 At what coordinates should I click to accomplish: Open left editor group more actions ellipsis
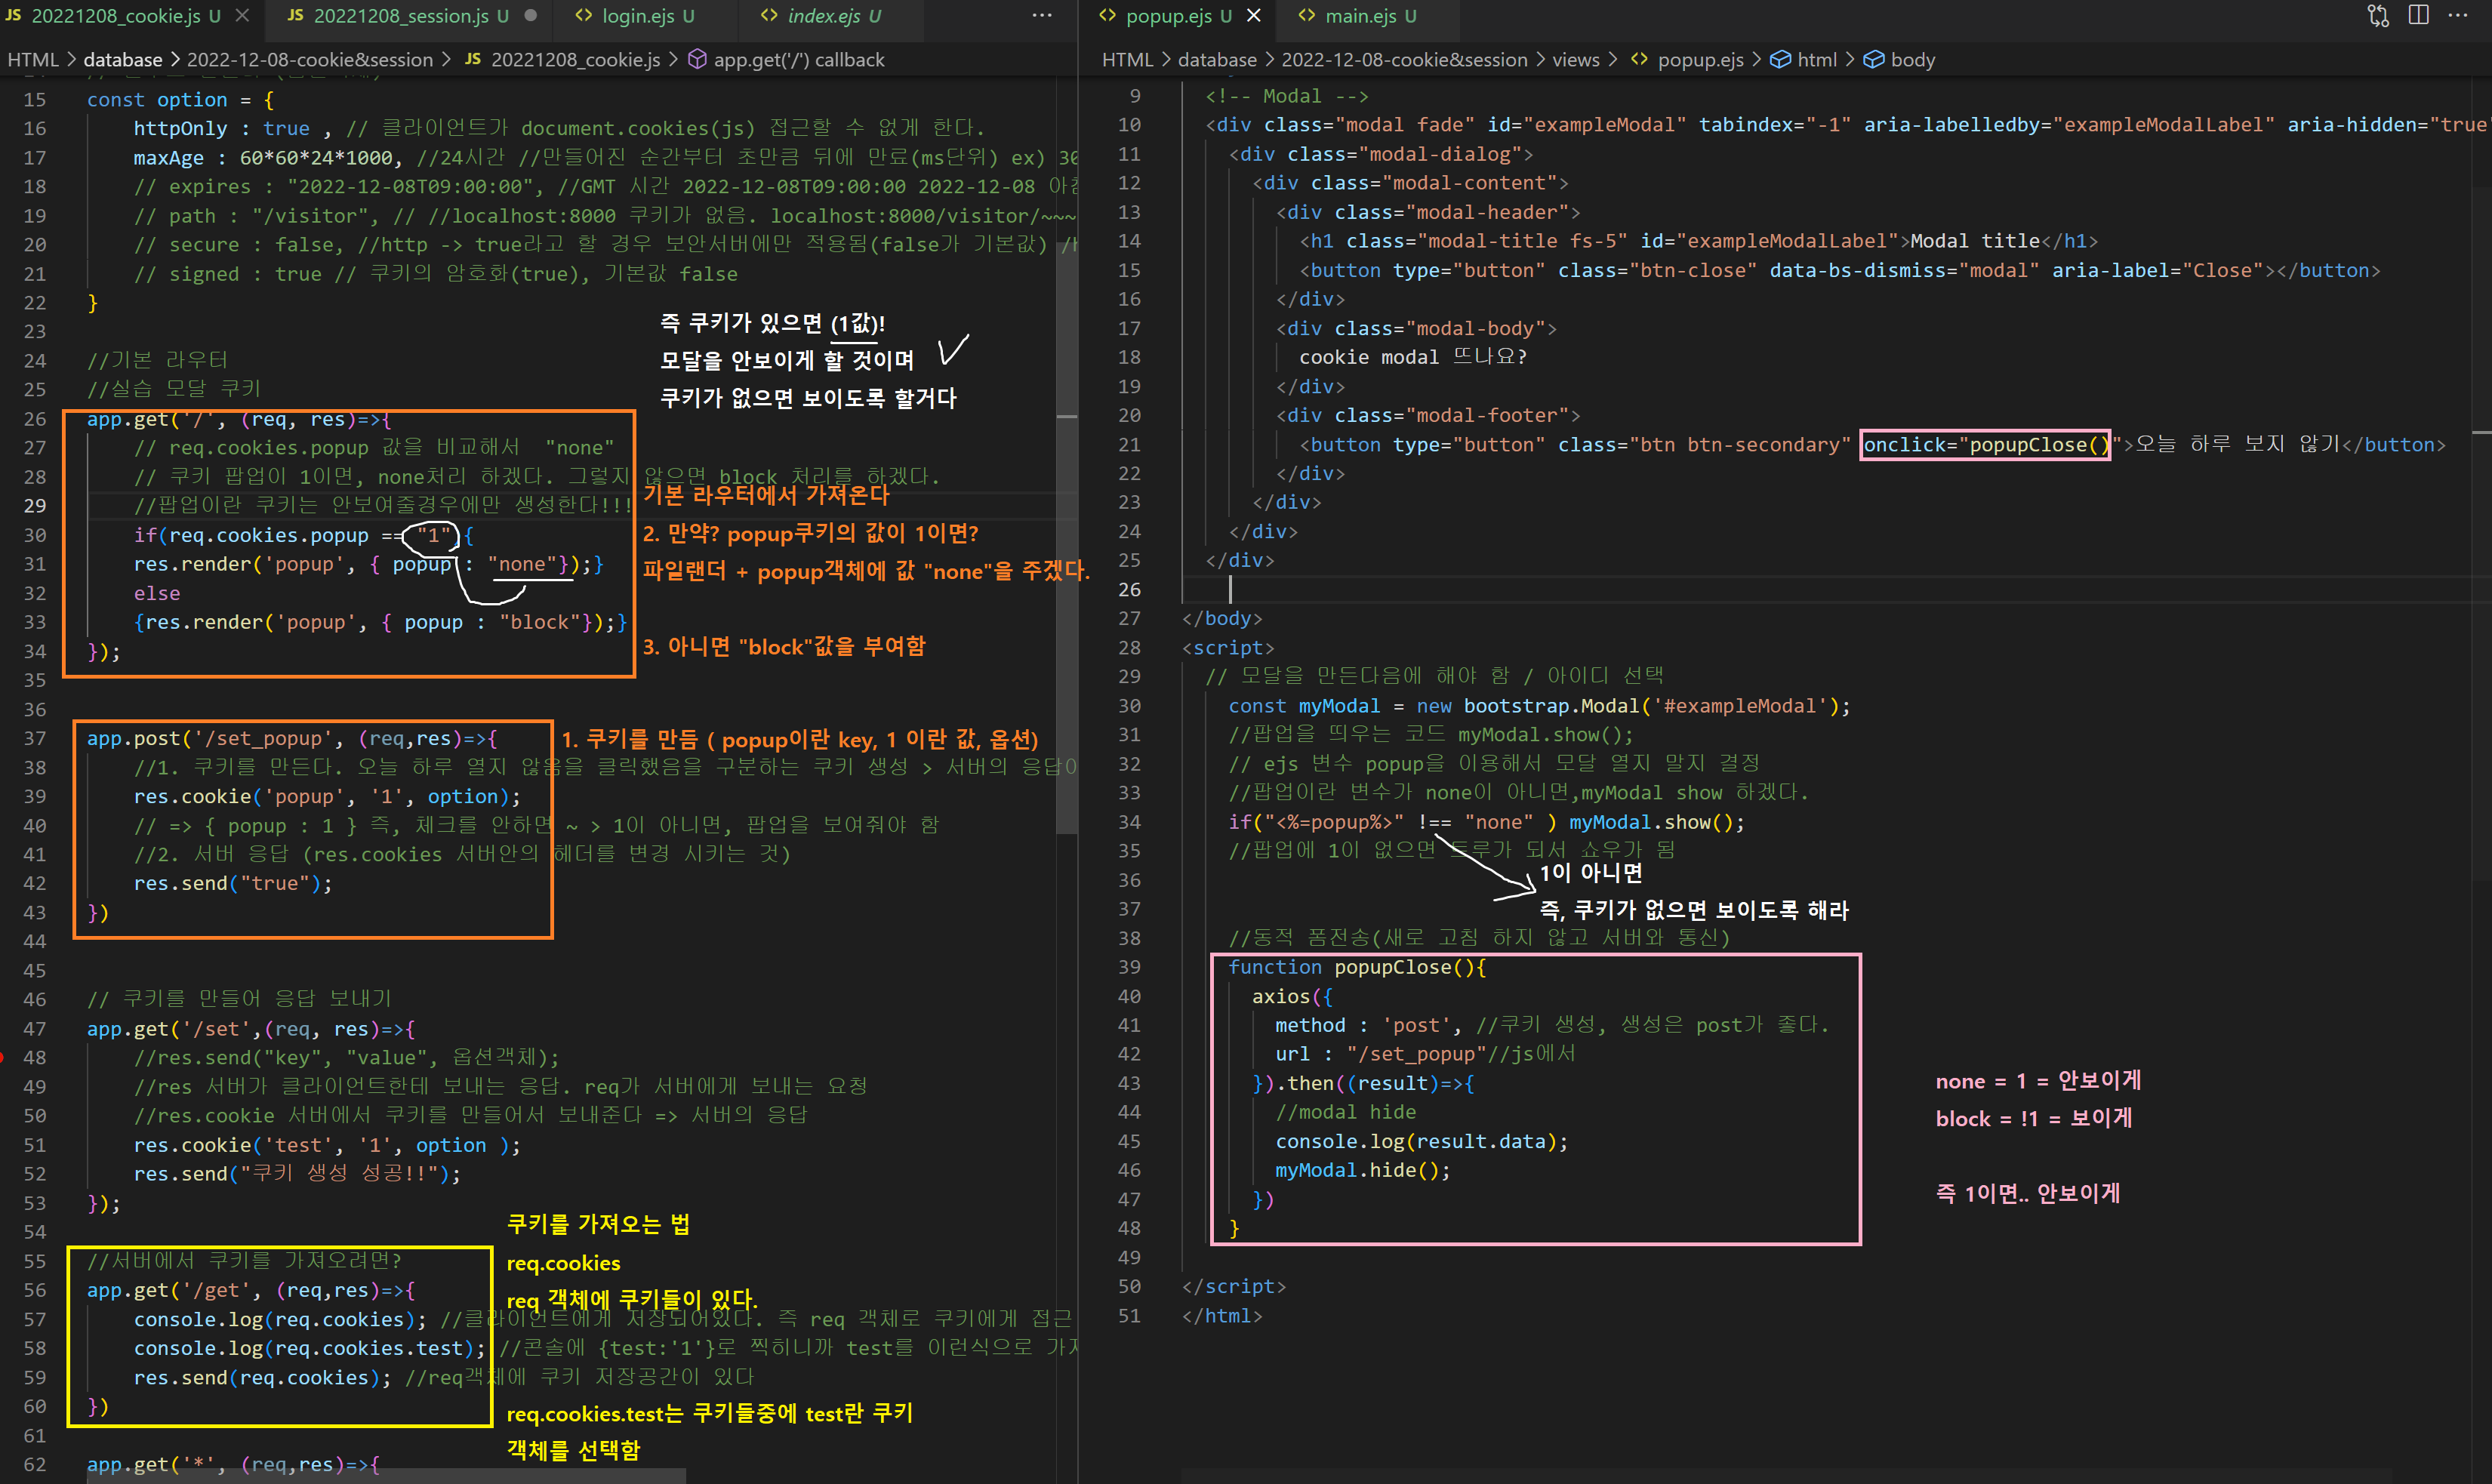click(1042, 16)
